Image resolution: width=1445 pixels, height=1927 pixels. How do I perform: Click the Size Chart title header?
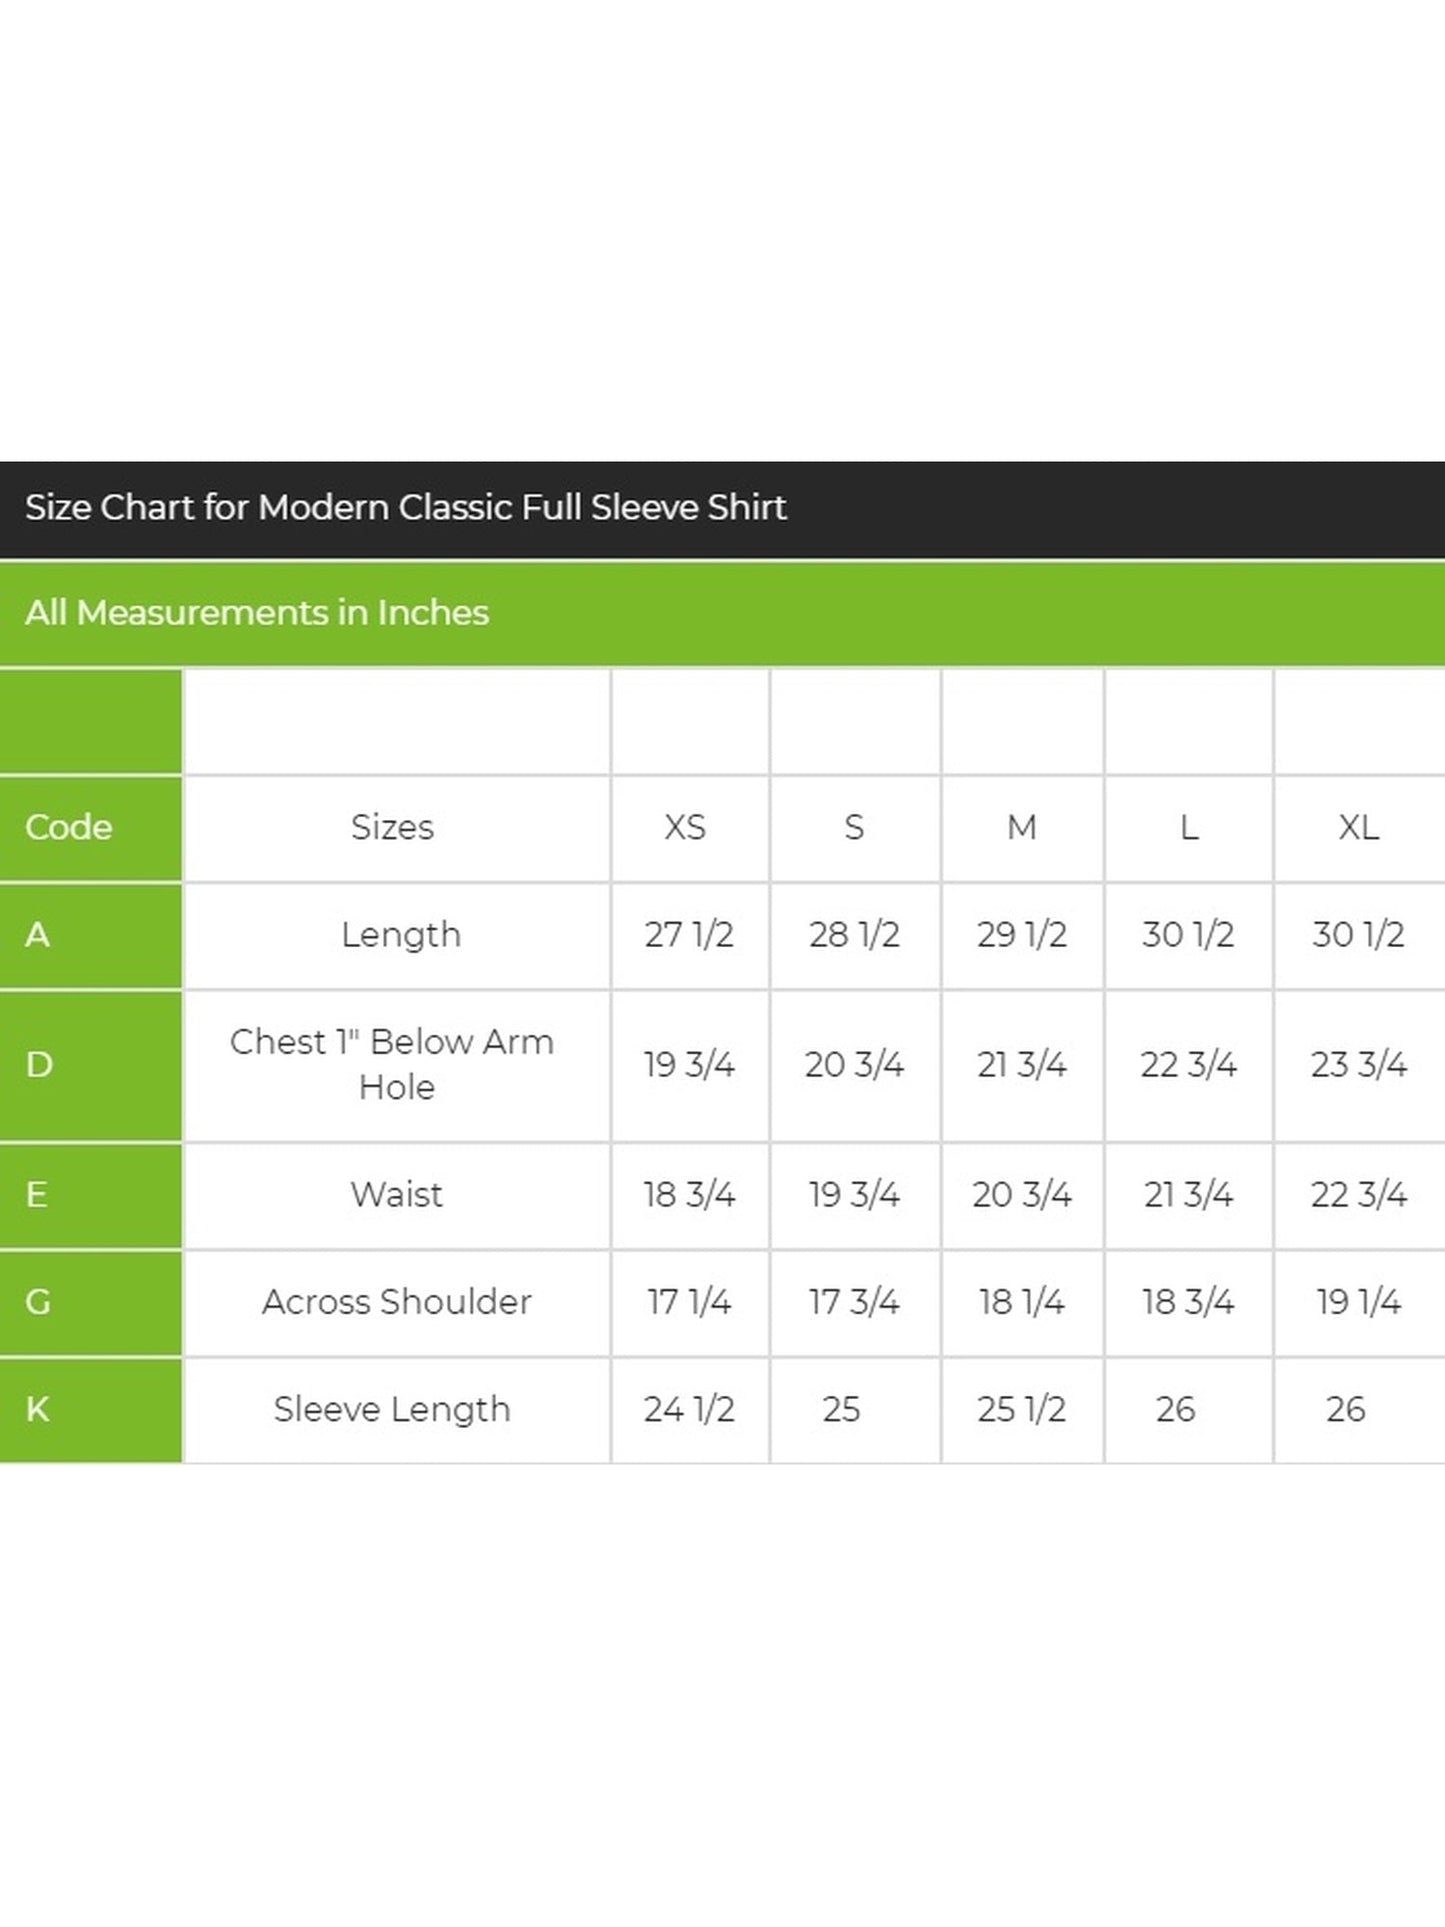pos(722,509)
